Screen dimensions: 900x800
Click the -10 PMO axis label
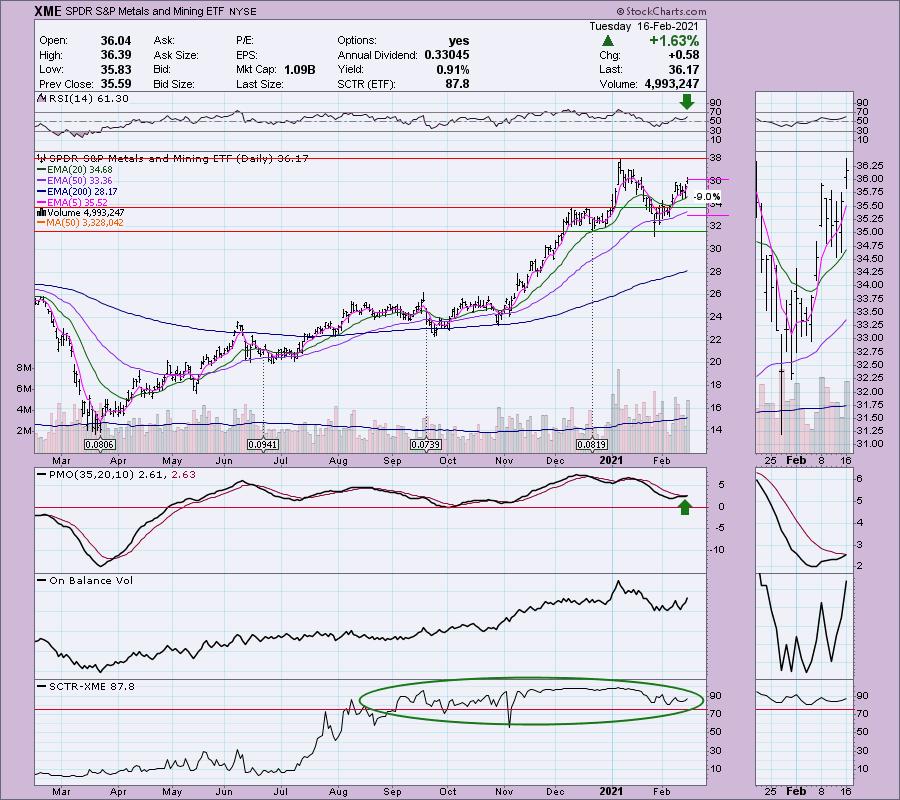(716, 550)
